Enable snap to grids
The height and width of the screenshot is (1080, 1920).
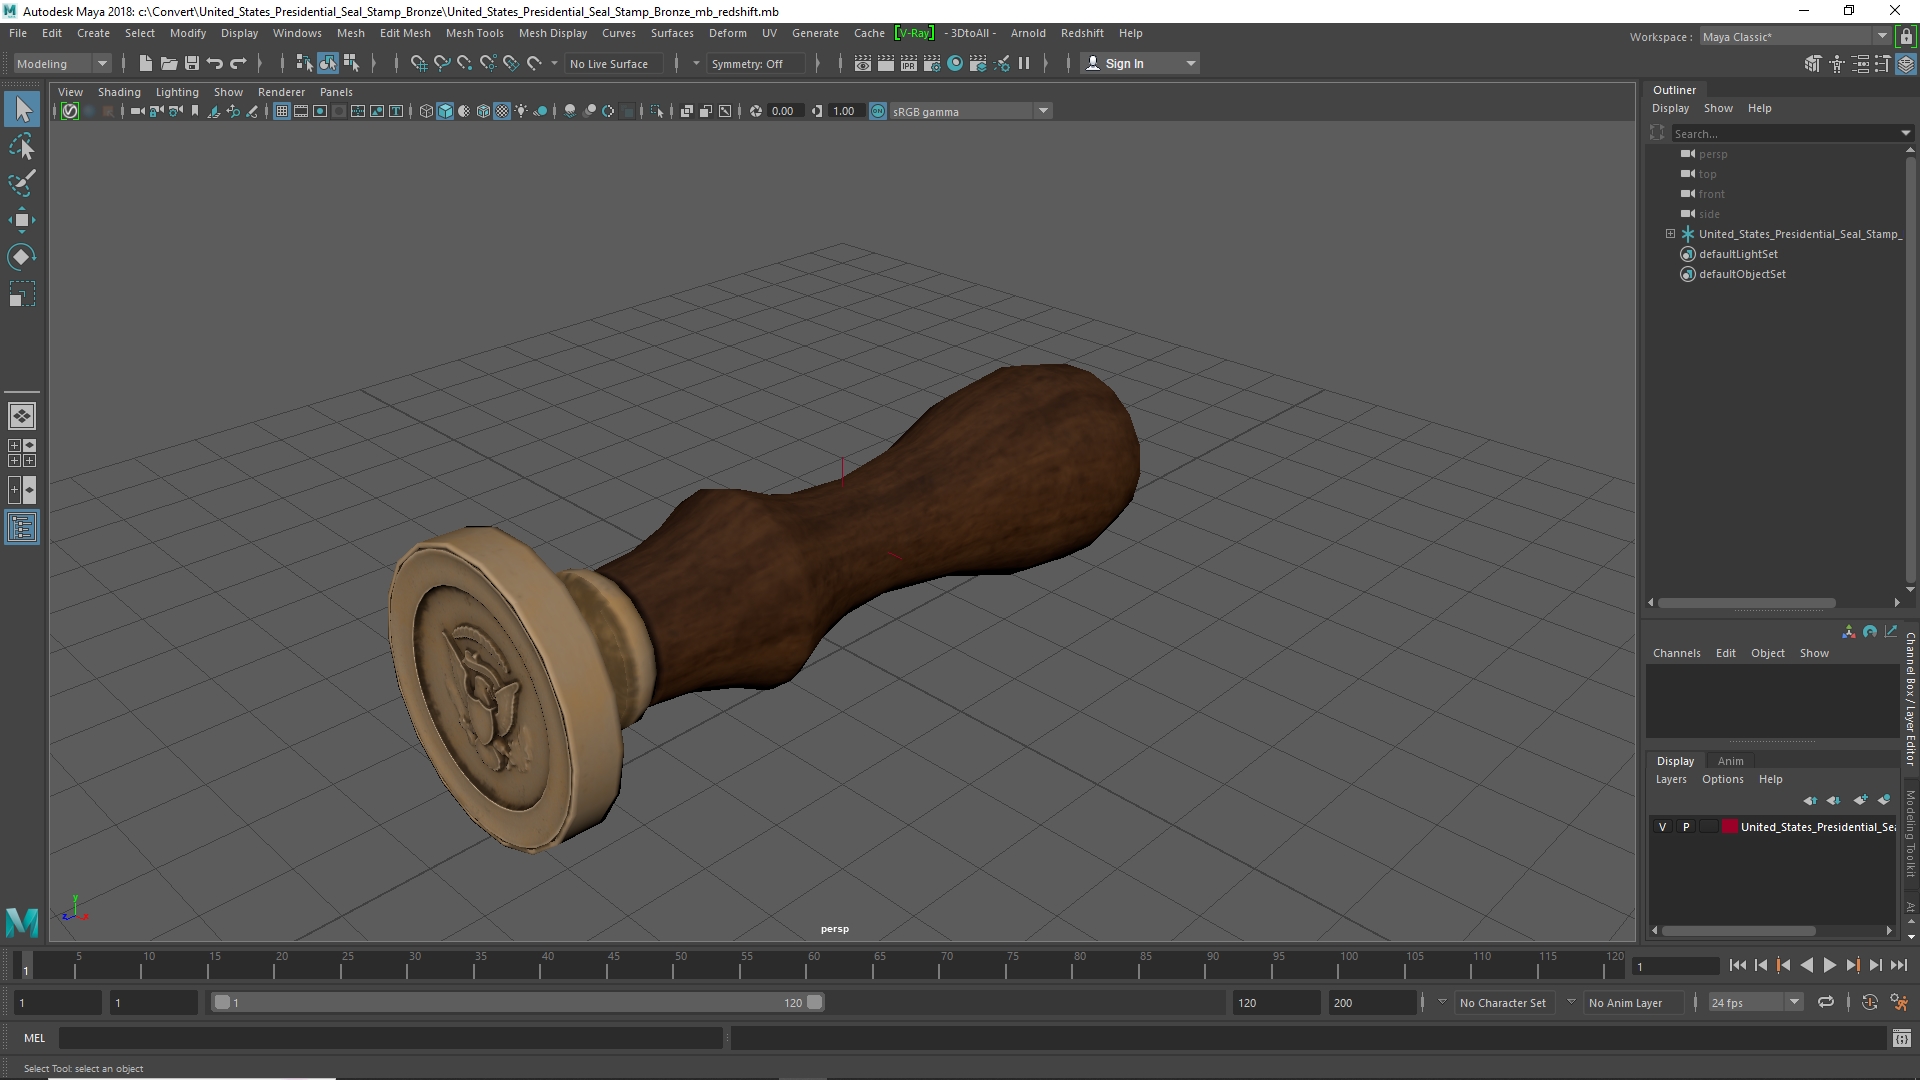(x=418, y=63)
